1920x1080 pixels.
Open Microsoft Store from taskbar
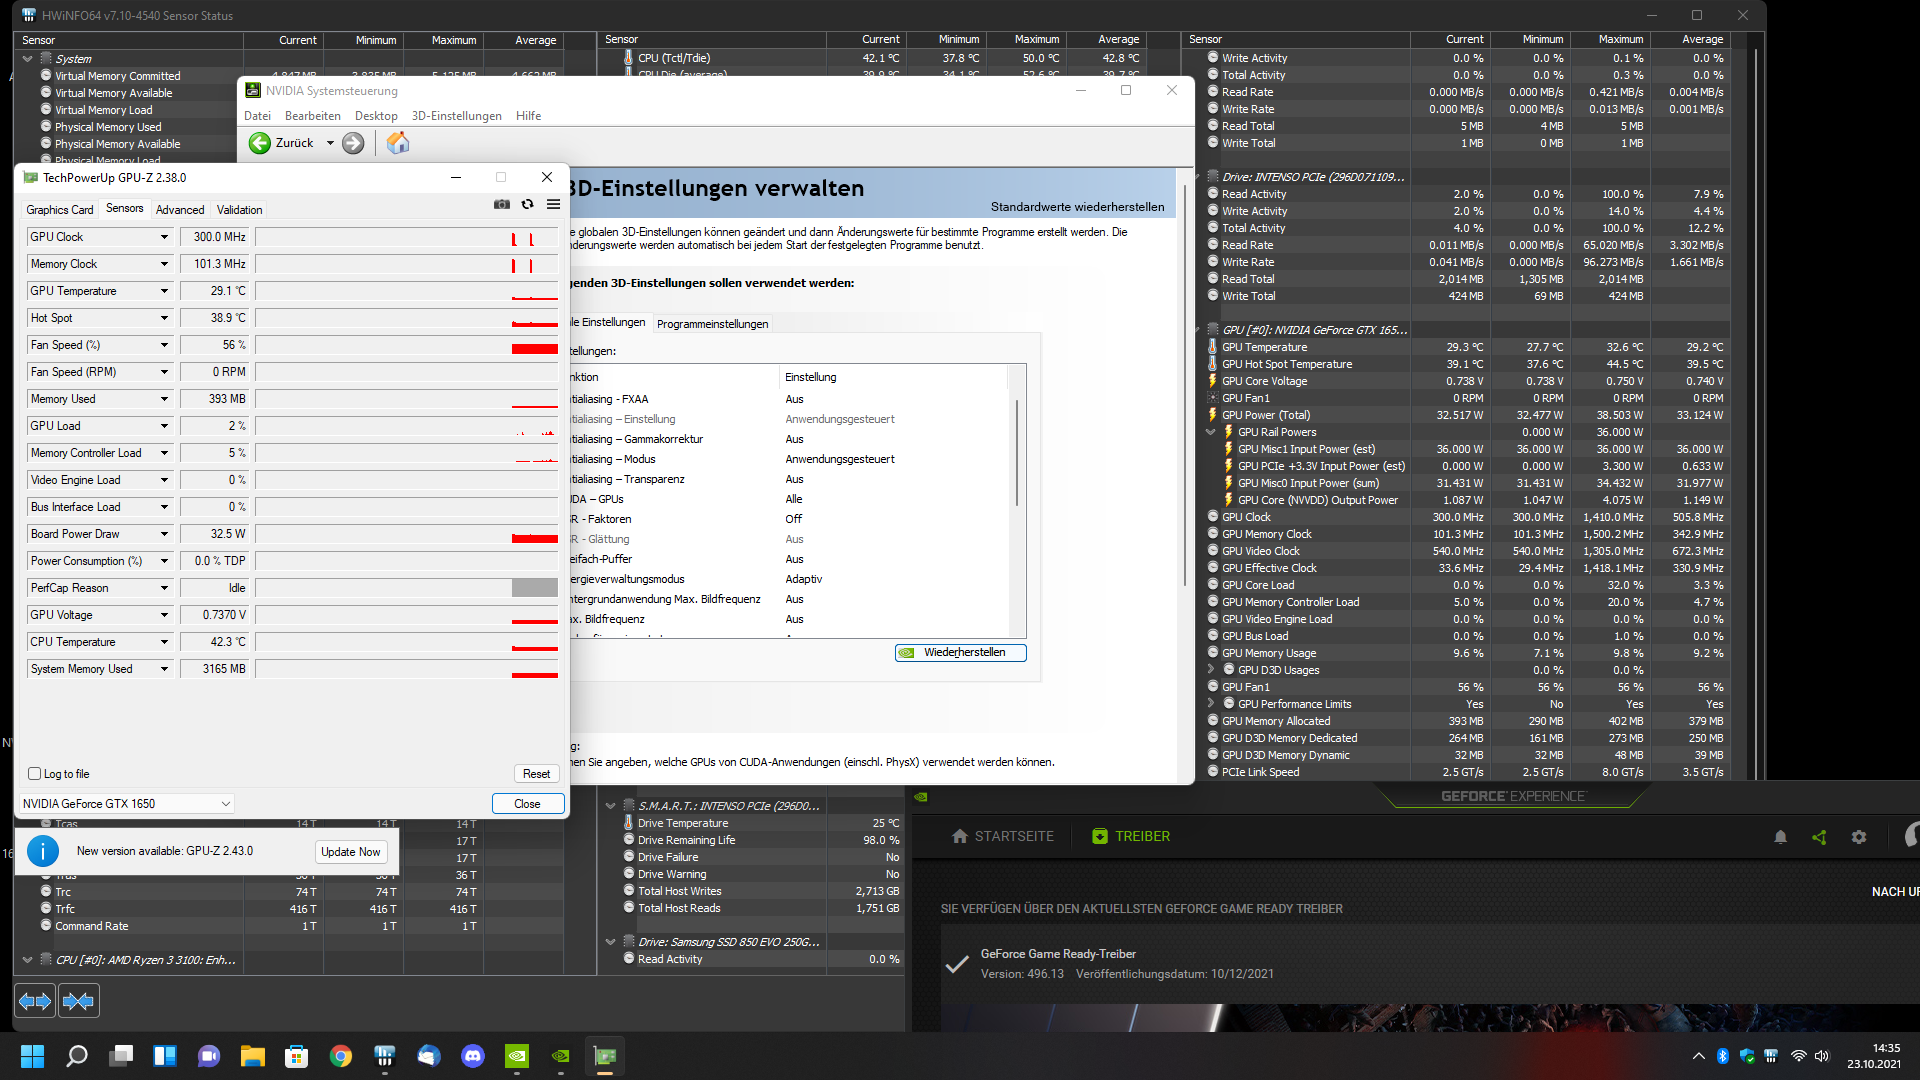[296, 1056]
